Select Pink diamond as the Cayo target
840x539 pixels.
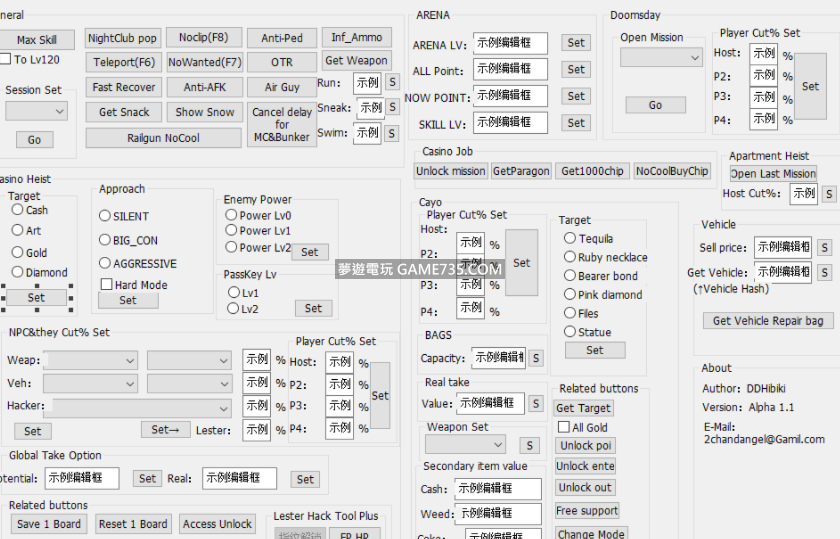[x=570, y=295]
